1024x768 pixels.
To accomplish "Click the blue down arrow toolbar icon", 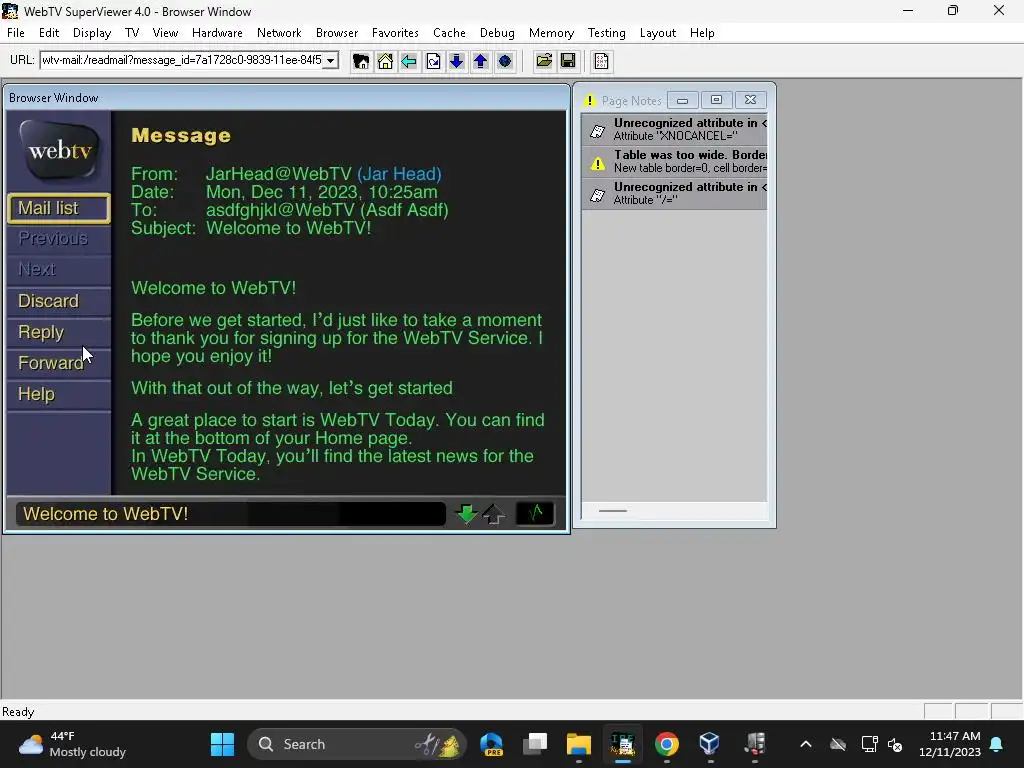I will pyautogui.click(x=456, y=61).
